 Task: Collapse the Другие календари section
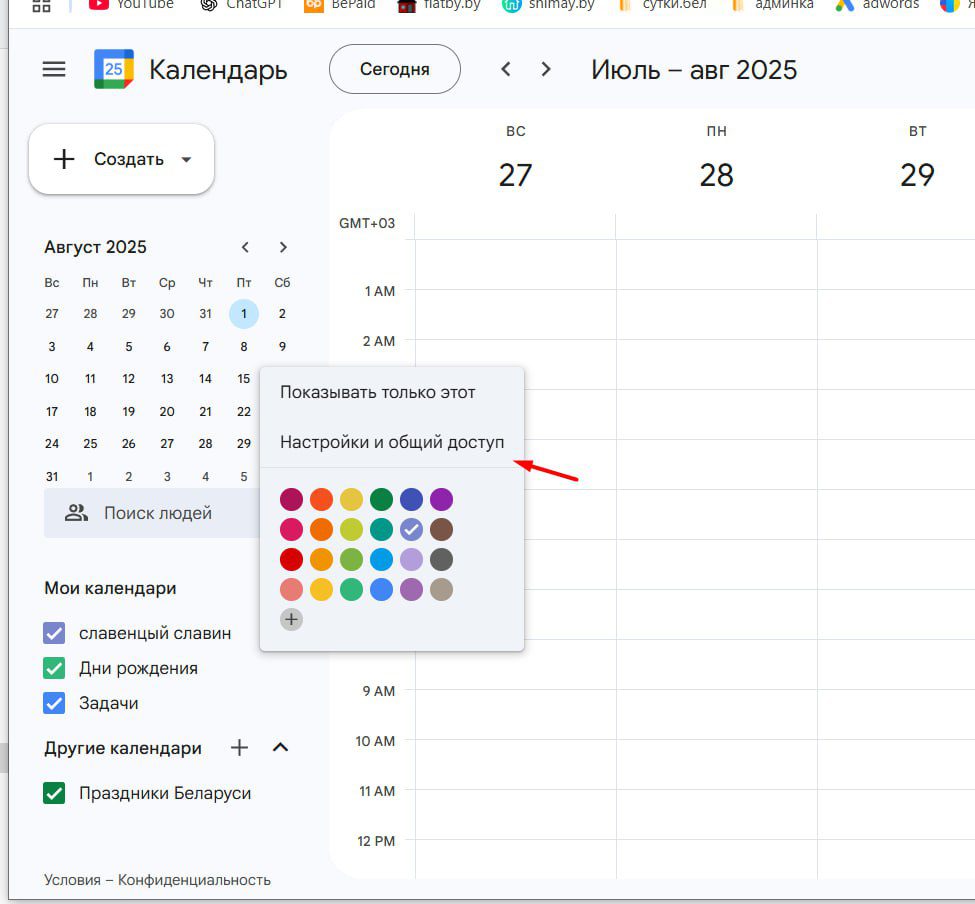coord(281,747)
